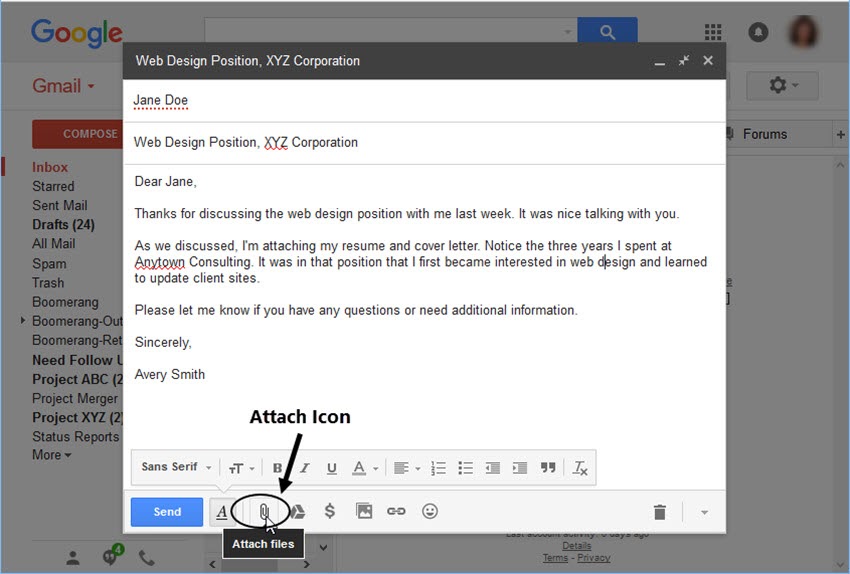Open the All Mail folder
The width and height of the screenshot is (850, 574).
(x=54, y=244)
